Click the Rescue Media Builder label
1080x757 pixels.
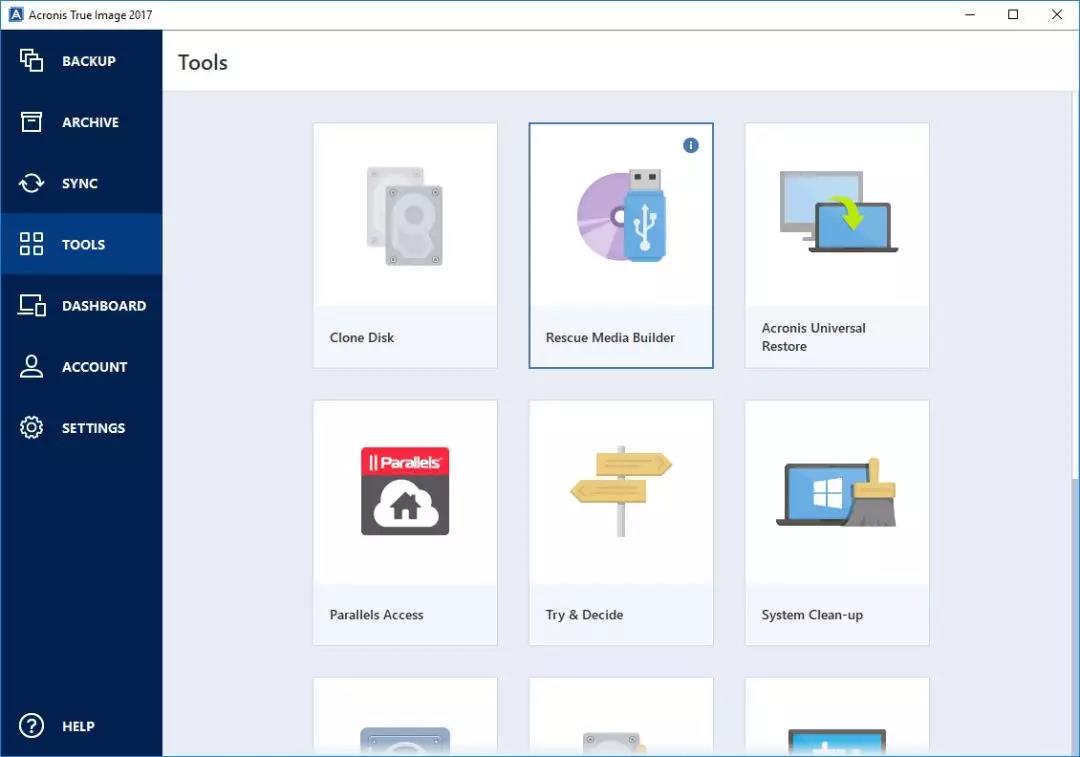pos(610,338)
